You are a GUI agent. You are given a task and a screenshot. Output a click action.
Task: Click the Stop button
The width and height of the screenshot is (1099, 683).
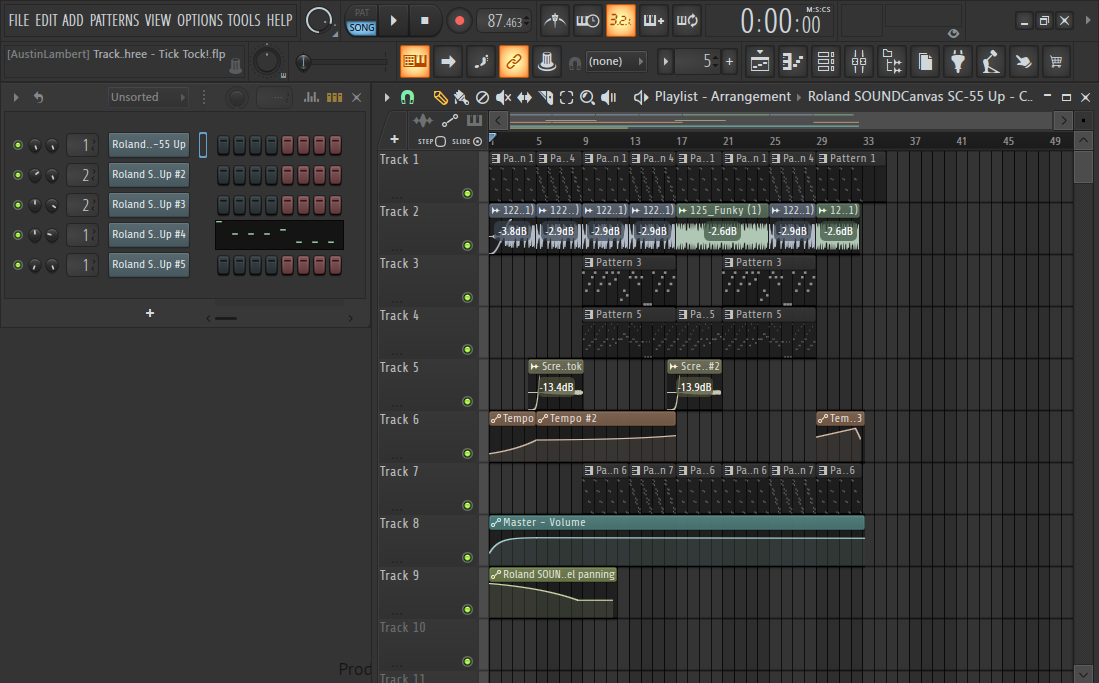[424, 21]
